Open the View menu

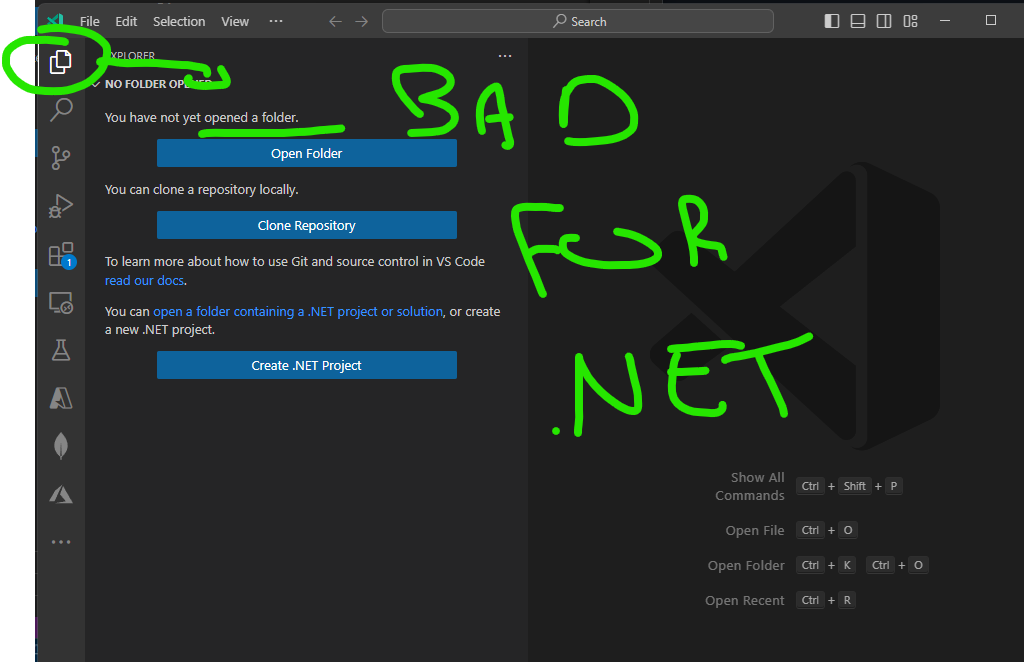tap(235, 22)
